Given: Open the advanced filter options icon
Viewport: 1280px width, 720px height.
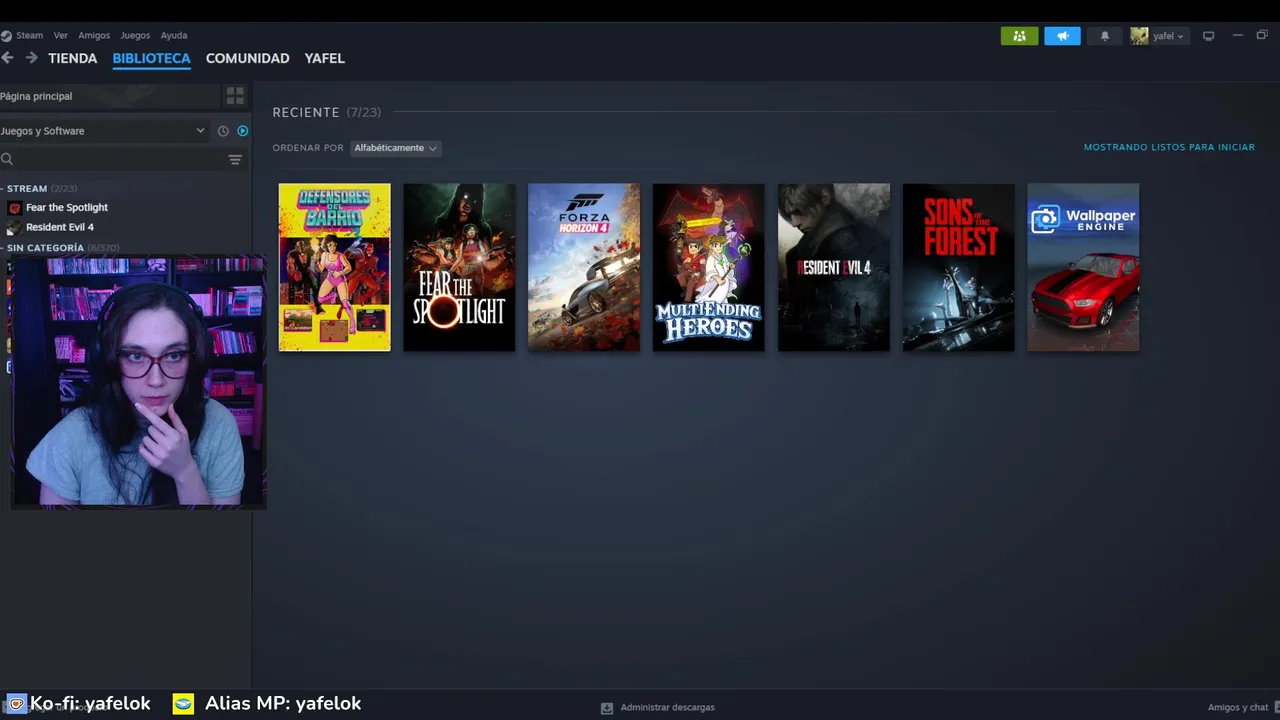Looking at the screenshot, I should [235, 159].
